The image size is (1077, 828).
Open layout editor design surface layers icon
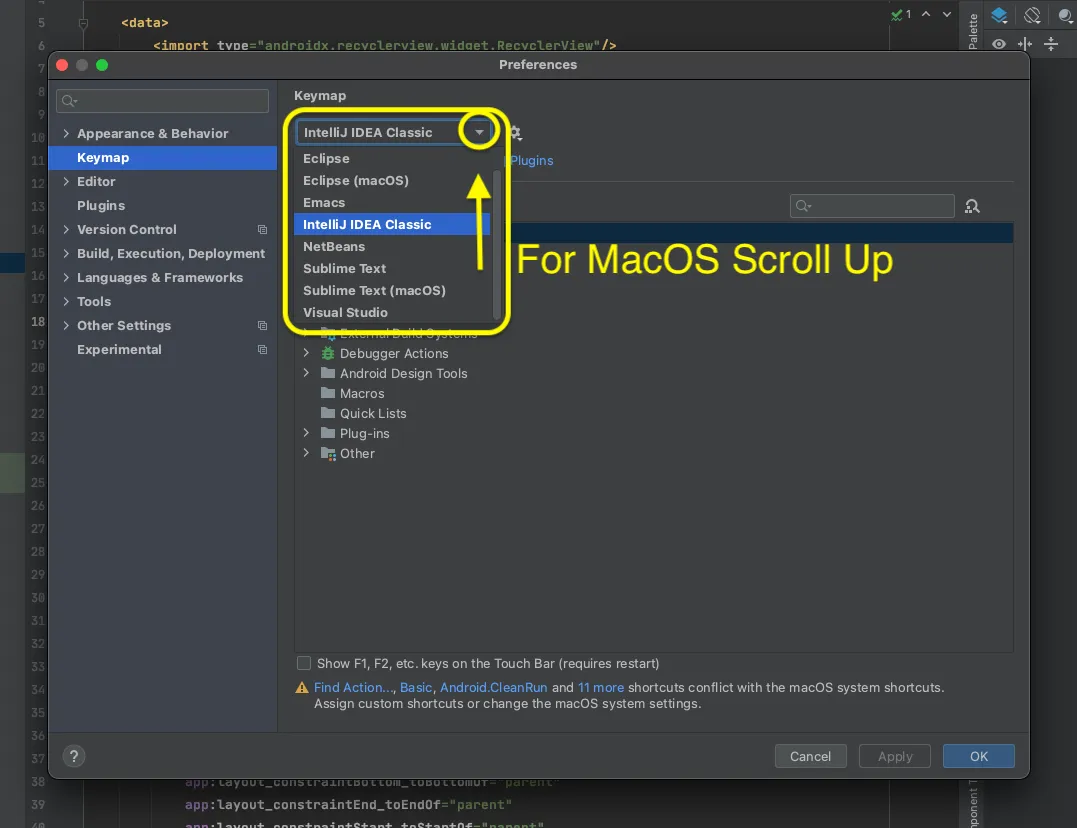(999, 14)
